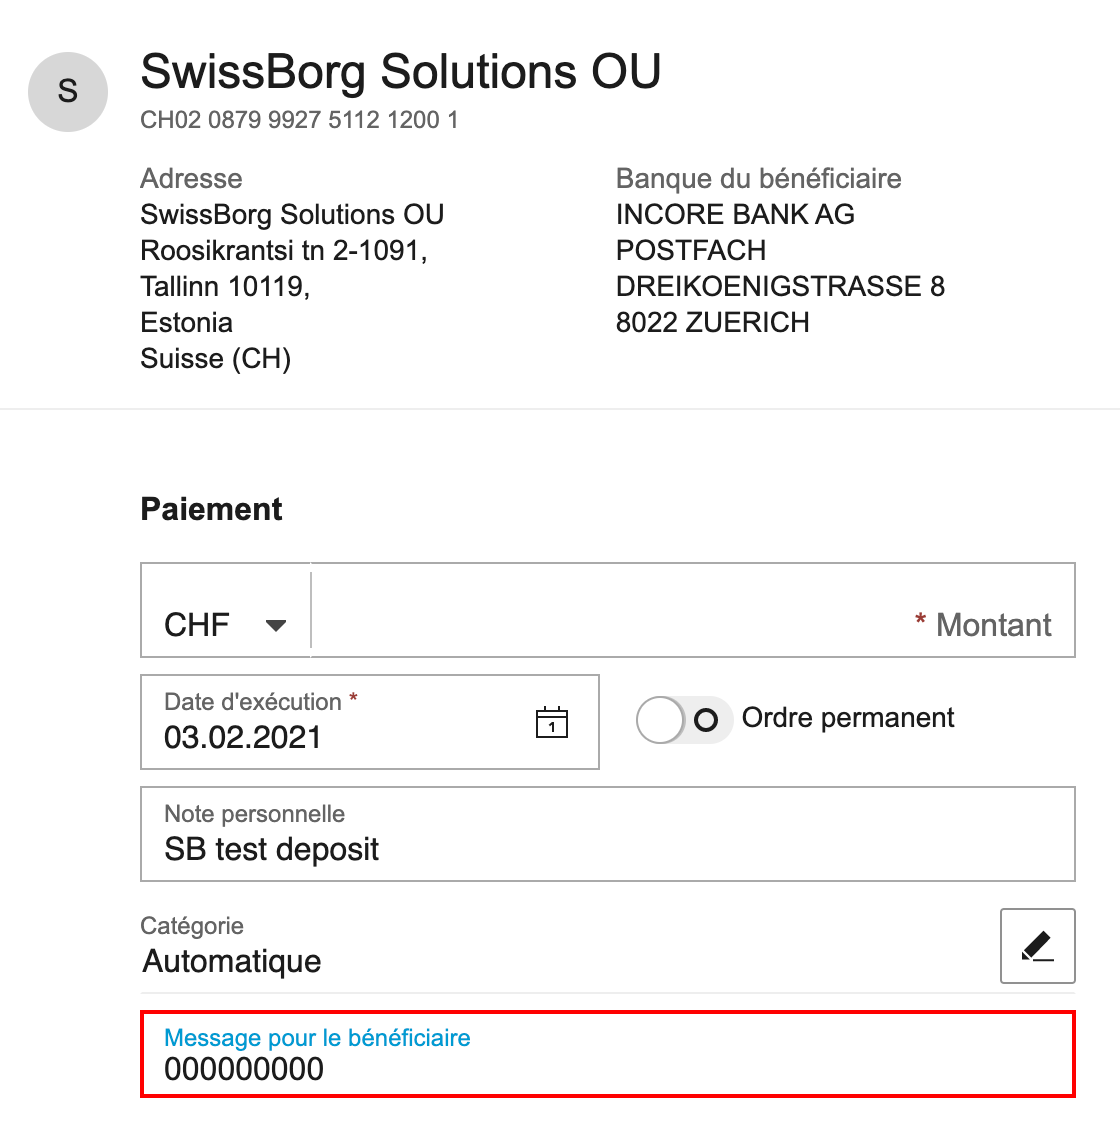Click the 8022 ZUERICH bank address line
This screenshot has height=1122, width=1120.
coord(712,323)
